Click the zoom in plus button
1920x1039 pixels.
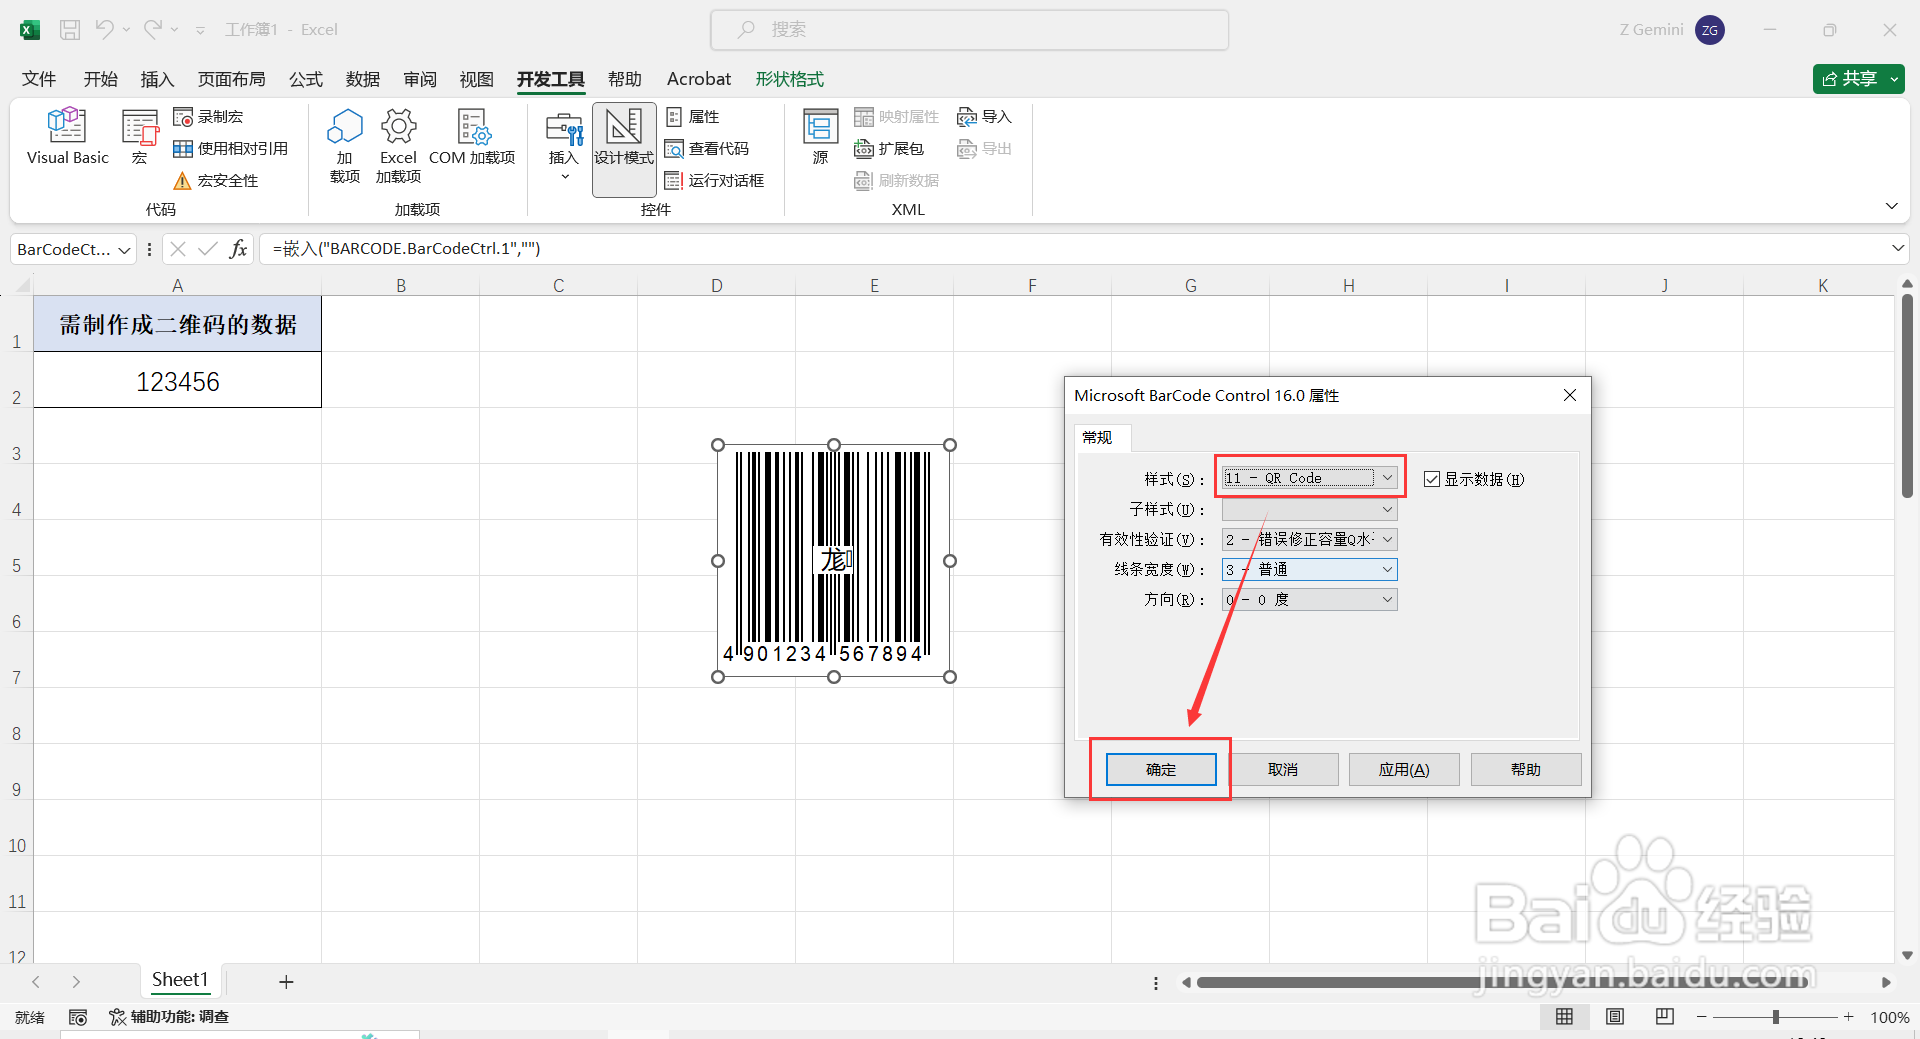click(1849, 1017)
